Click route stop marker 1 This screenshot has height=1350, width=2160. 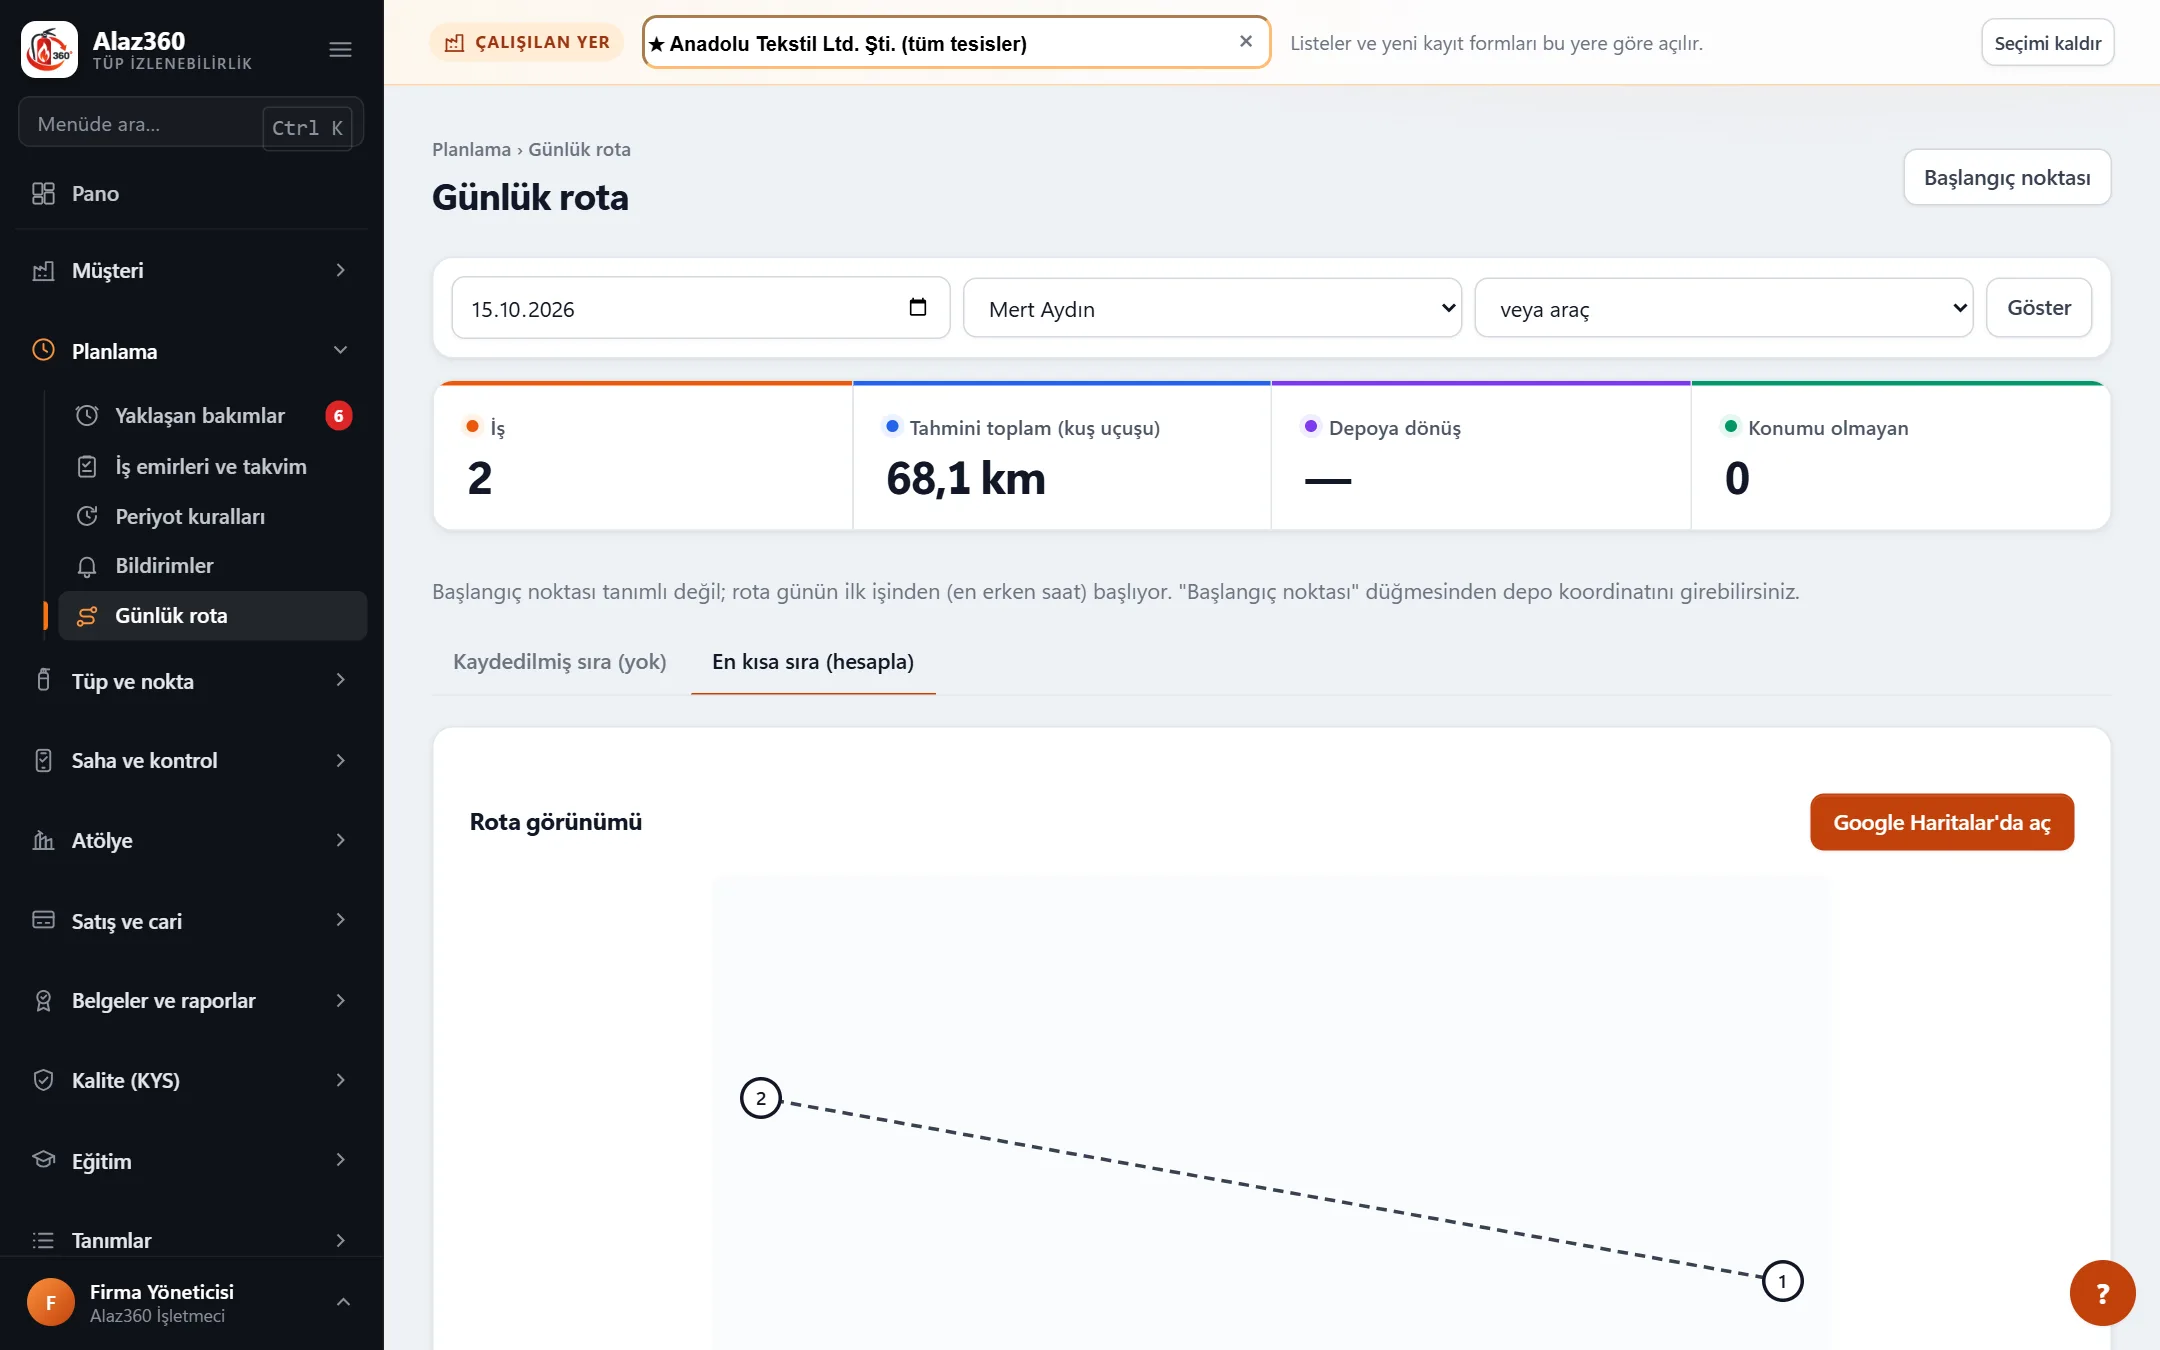pos(1782,1281)
